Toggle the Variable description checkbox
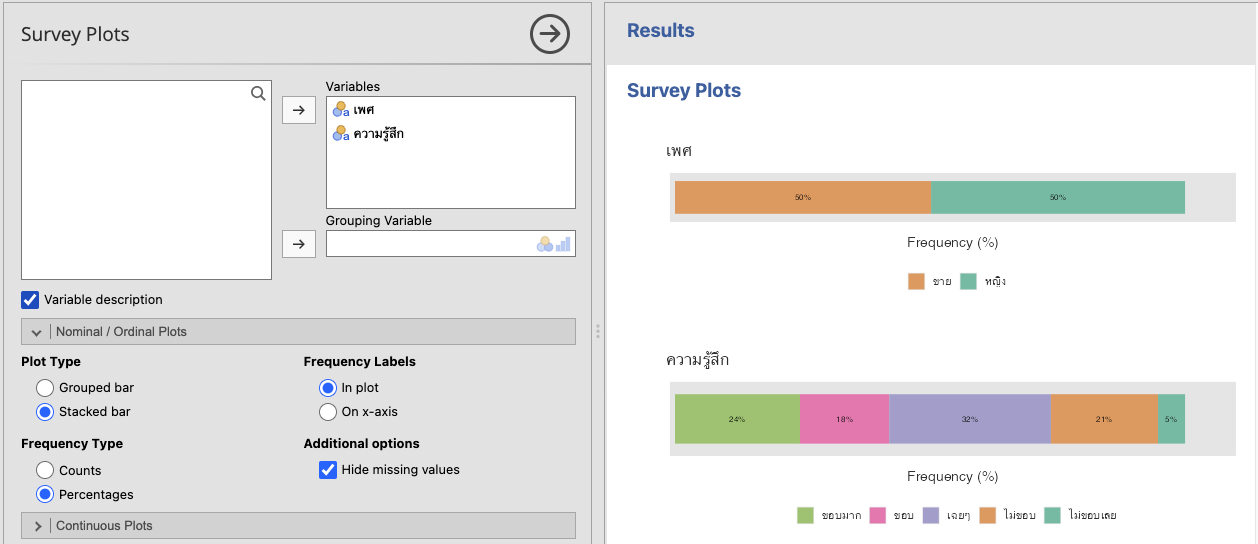Image resolution: width=1258 pixels, height=544 pixels. pyautogui.click(x=30, y=299)
